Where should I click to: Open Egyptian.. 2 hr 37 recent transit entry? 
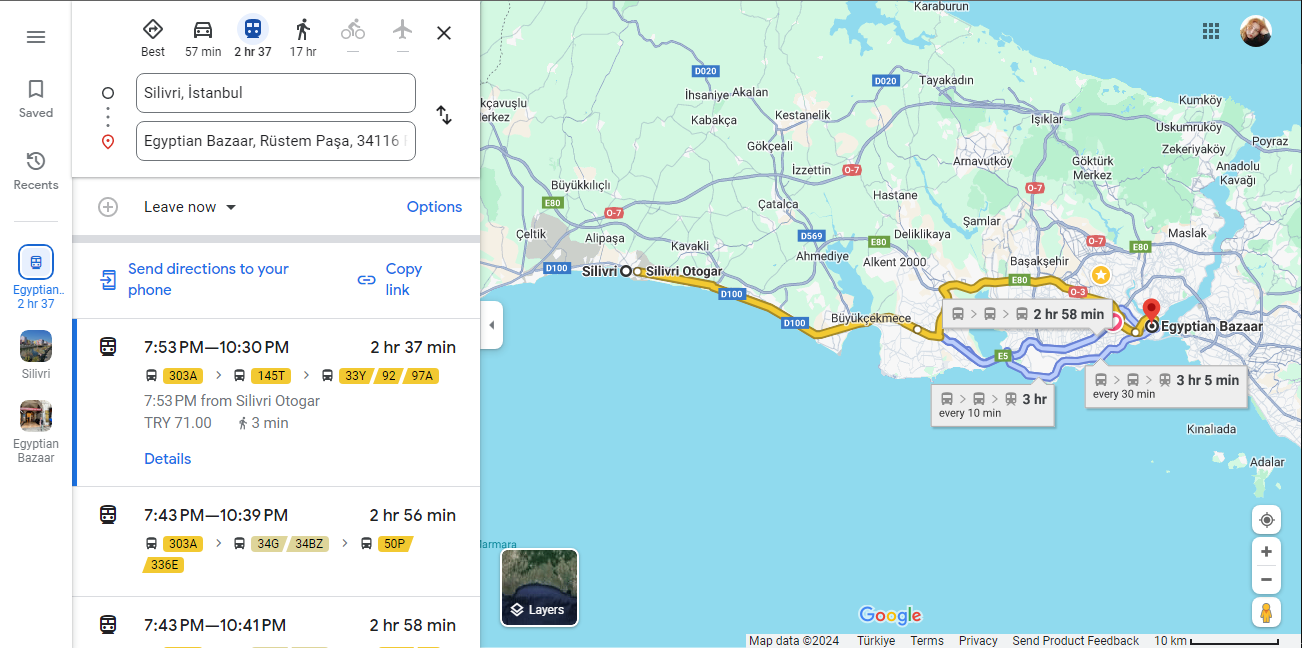click(x=36, y=277)
